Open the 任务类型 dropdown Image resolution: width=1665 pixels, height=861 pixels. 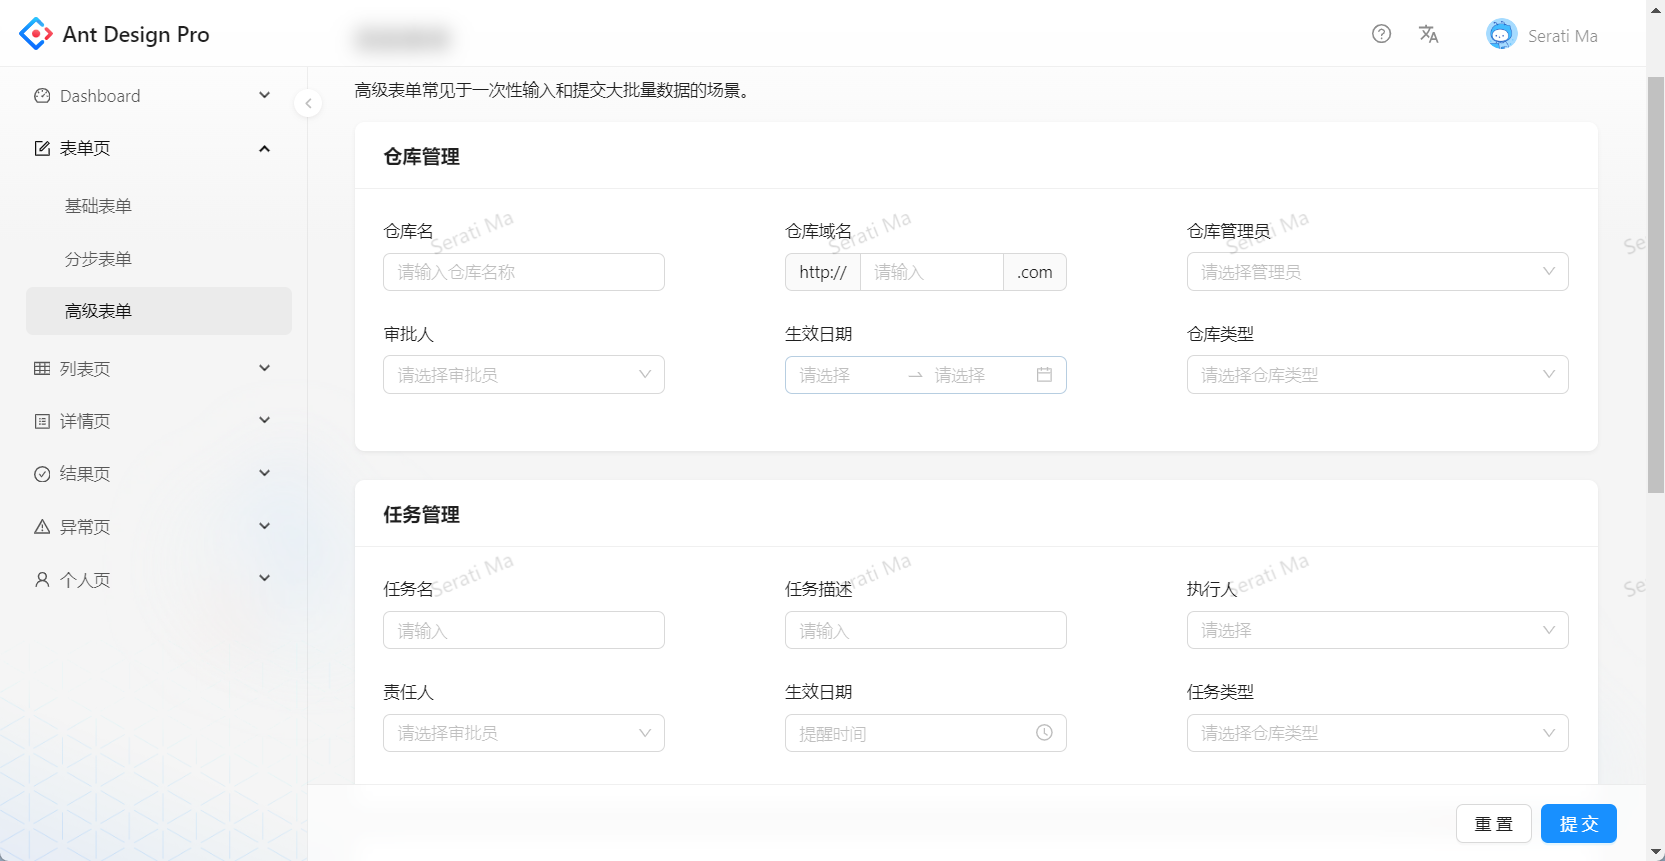pos(1377,733)
